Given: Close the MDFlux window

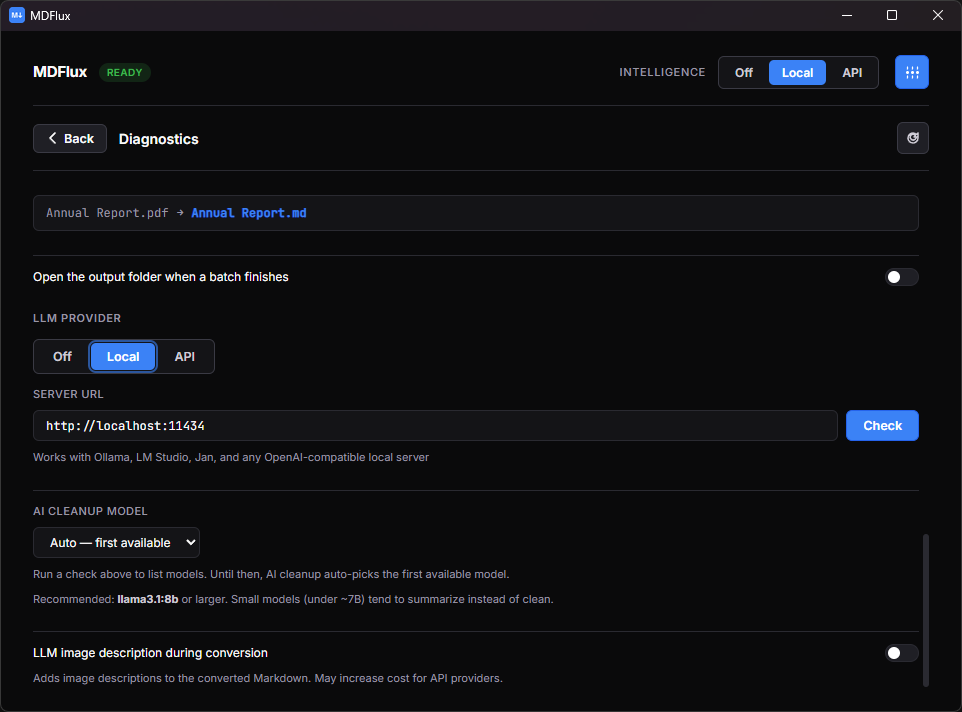Looking at the screenshot, I should click(x=937, y=15).
